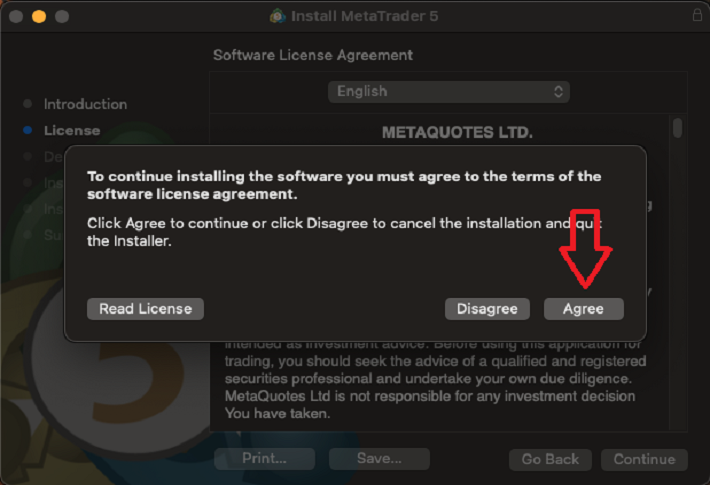Close the installer with red button
Screen dimensions: 710x485
pyautogui.click(x=17, y=17)
